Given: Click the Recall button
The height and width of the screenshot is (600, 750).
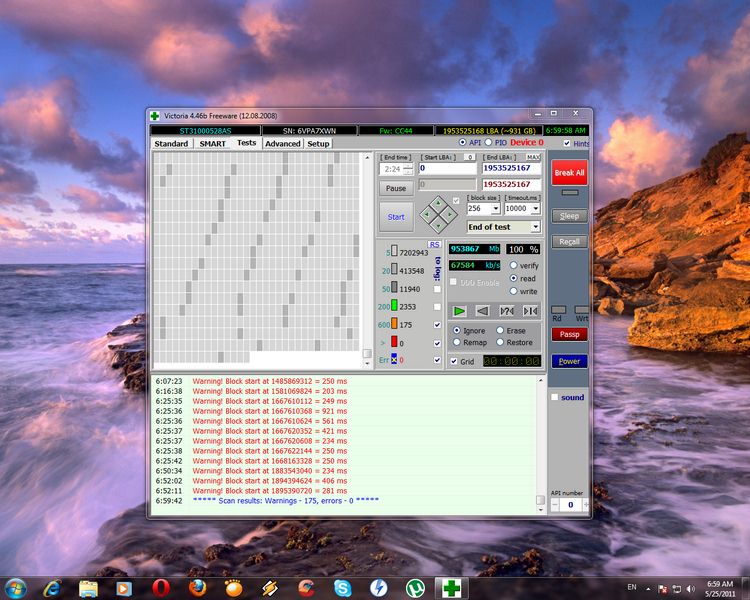Looking at the screenshot, I should point(569,242).
